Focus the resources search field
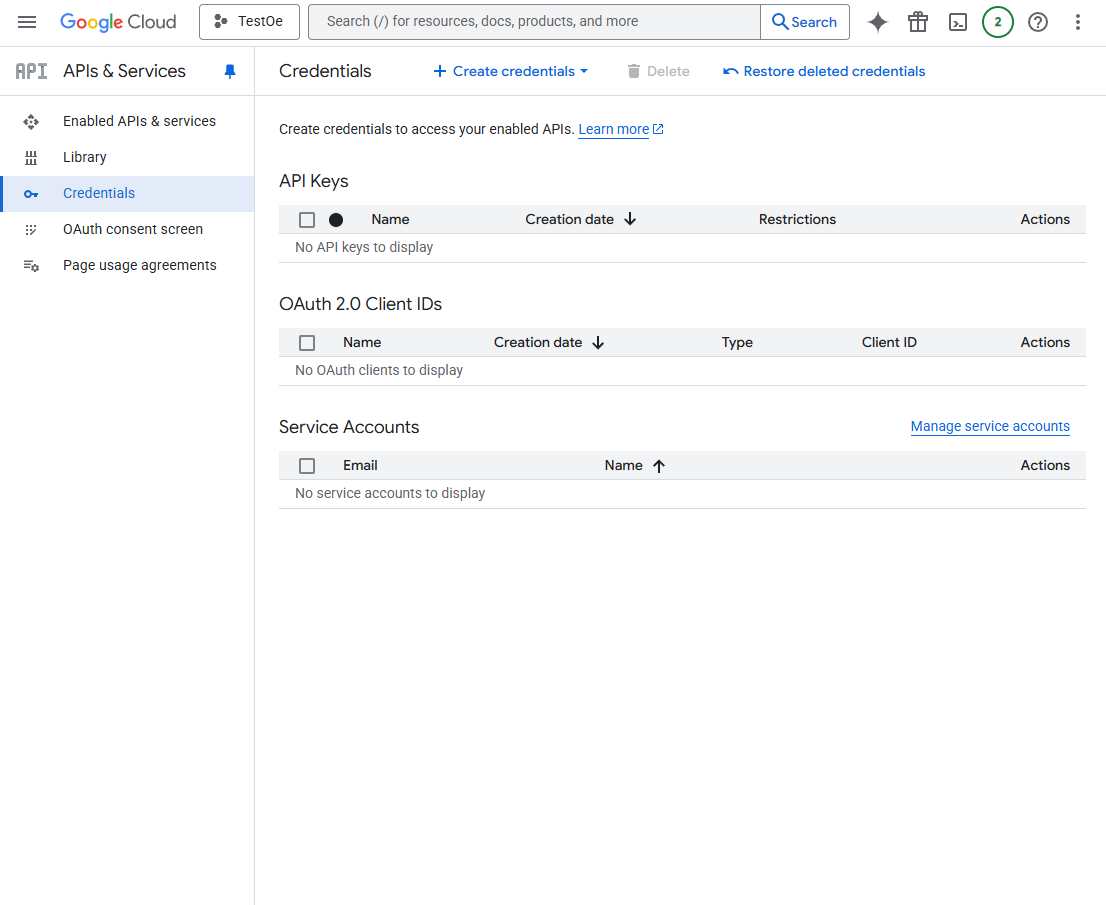Viewport: 1106px width, 905px height. [534, 22]
